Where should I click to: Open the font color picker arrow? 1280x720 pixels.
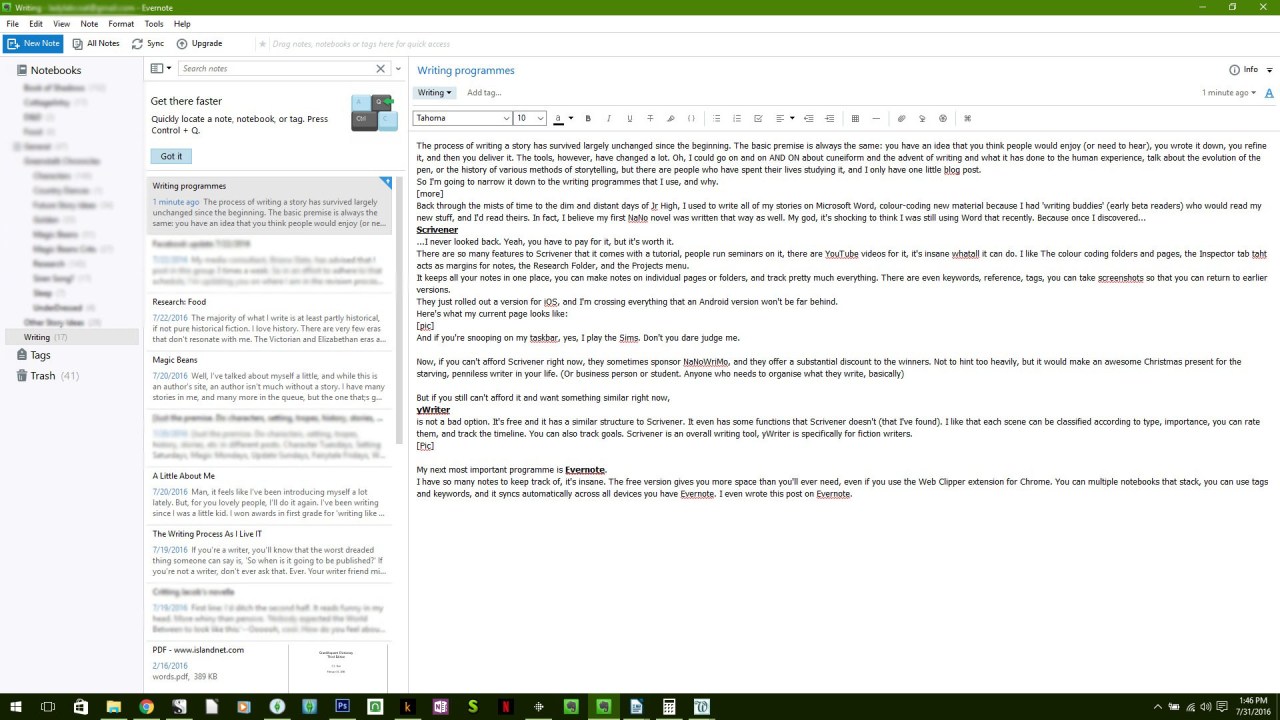(x=568, y=118)
